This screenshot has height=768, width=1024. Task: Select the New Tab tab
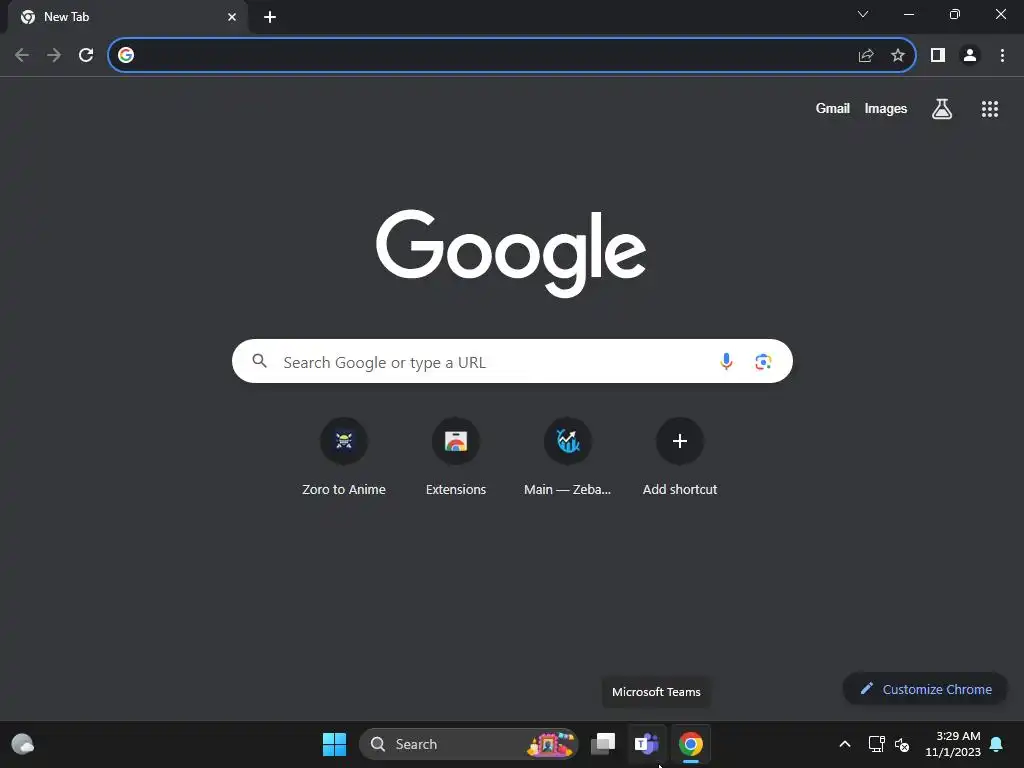[x=128, y=17]
